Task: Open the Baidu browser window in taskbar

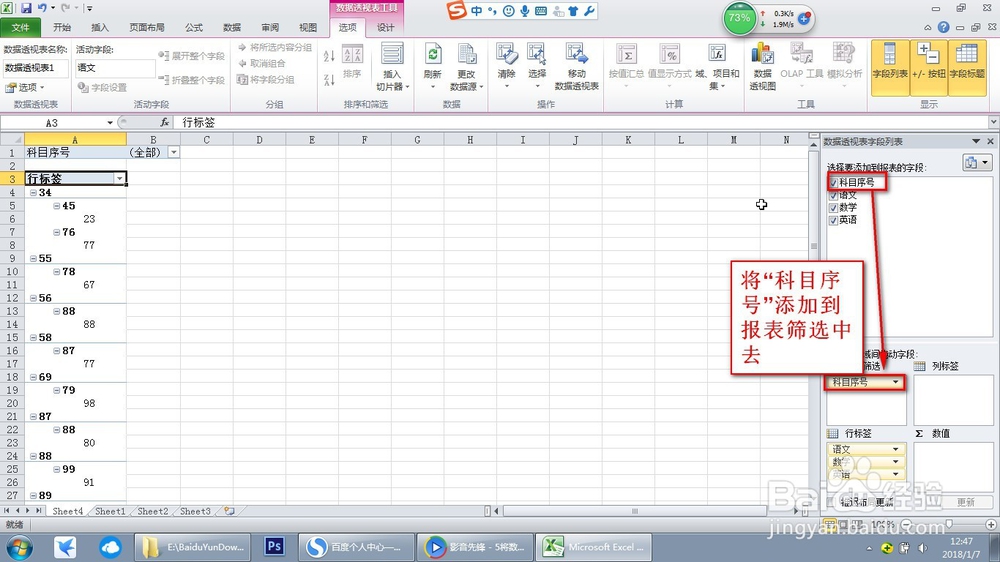Action: pos(356,547)
